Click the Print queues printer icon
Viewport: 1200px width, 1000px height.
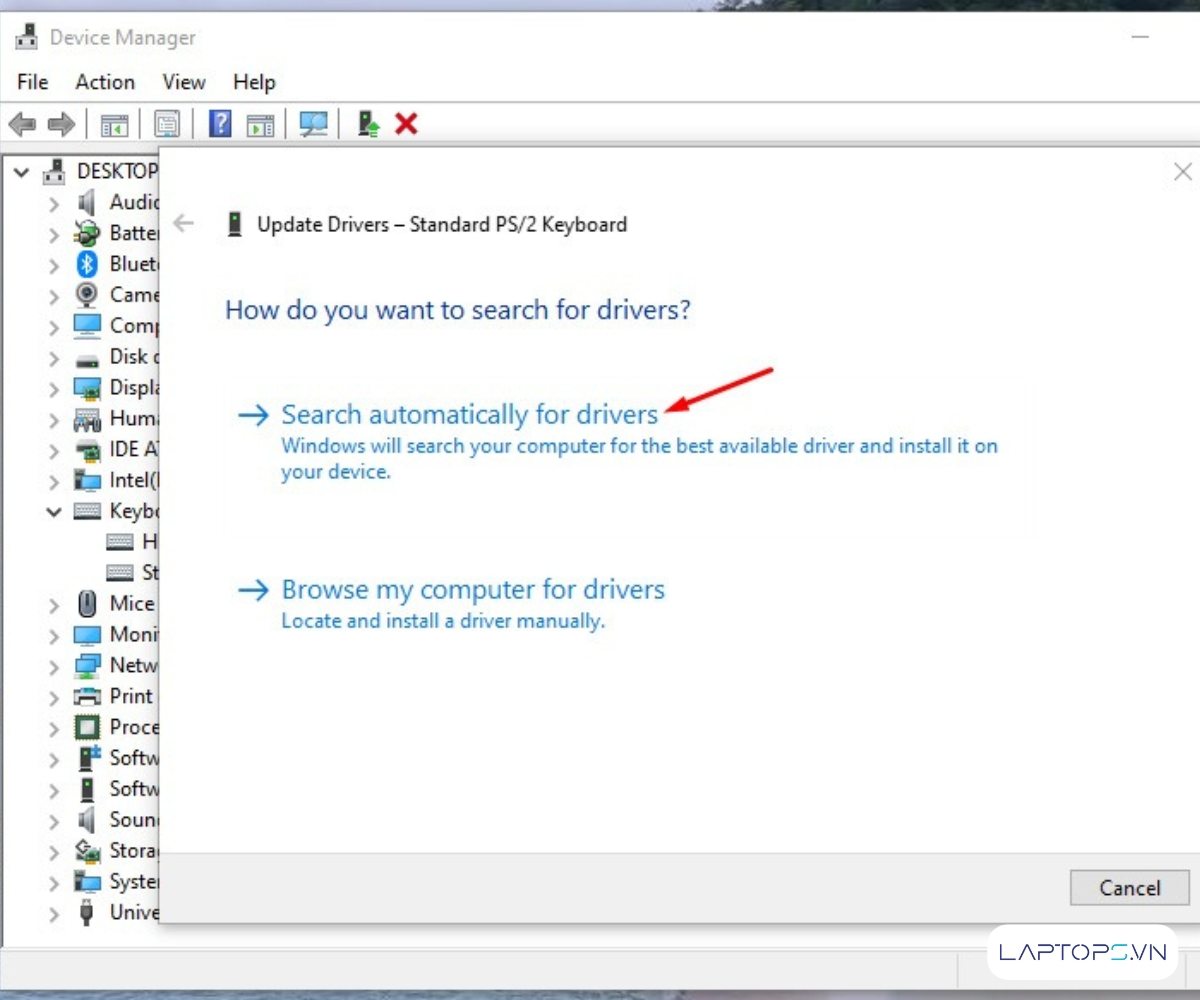coord(88,697)
